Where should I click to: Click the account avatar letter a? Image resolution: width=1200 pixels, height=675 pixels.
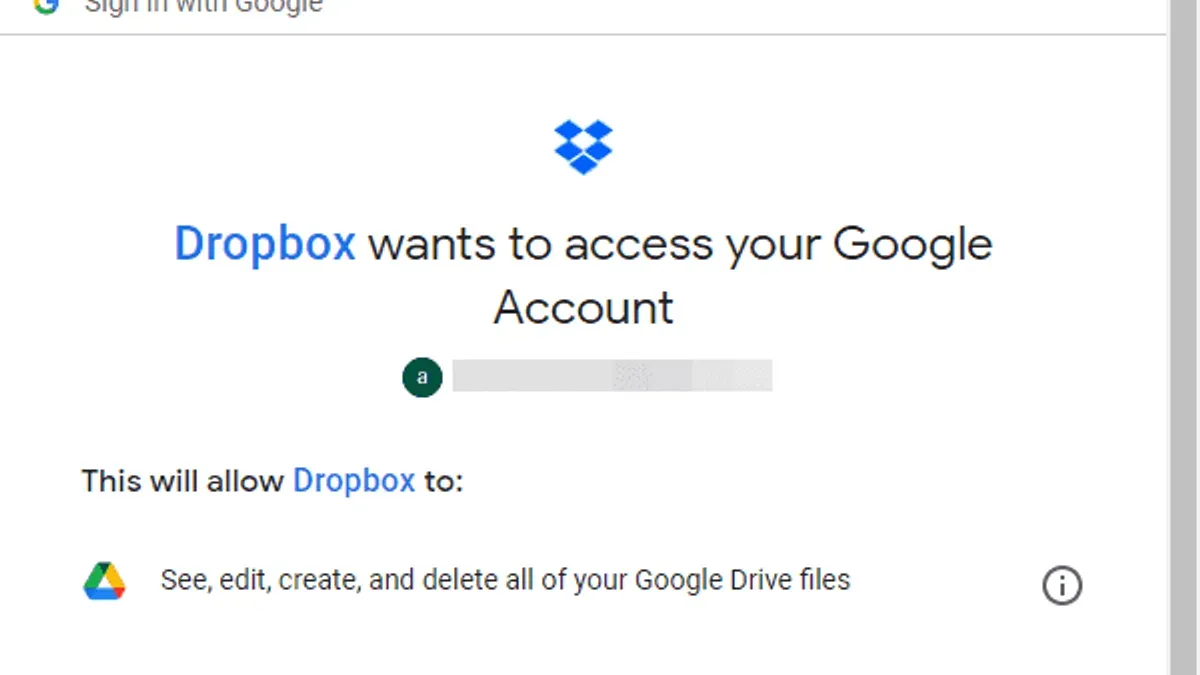point(422,377)
